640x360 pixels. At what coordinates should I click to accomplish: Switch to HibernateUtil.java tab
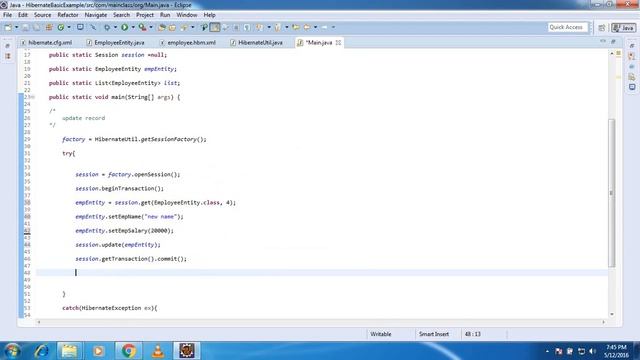click(x=256, y=42)
